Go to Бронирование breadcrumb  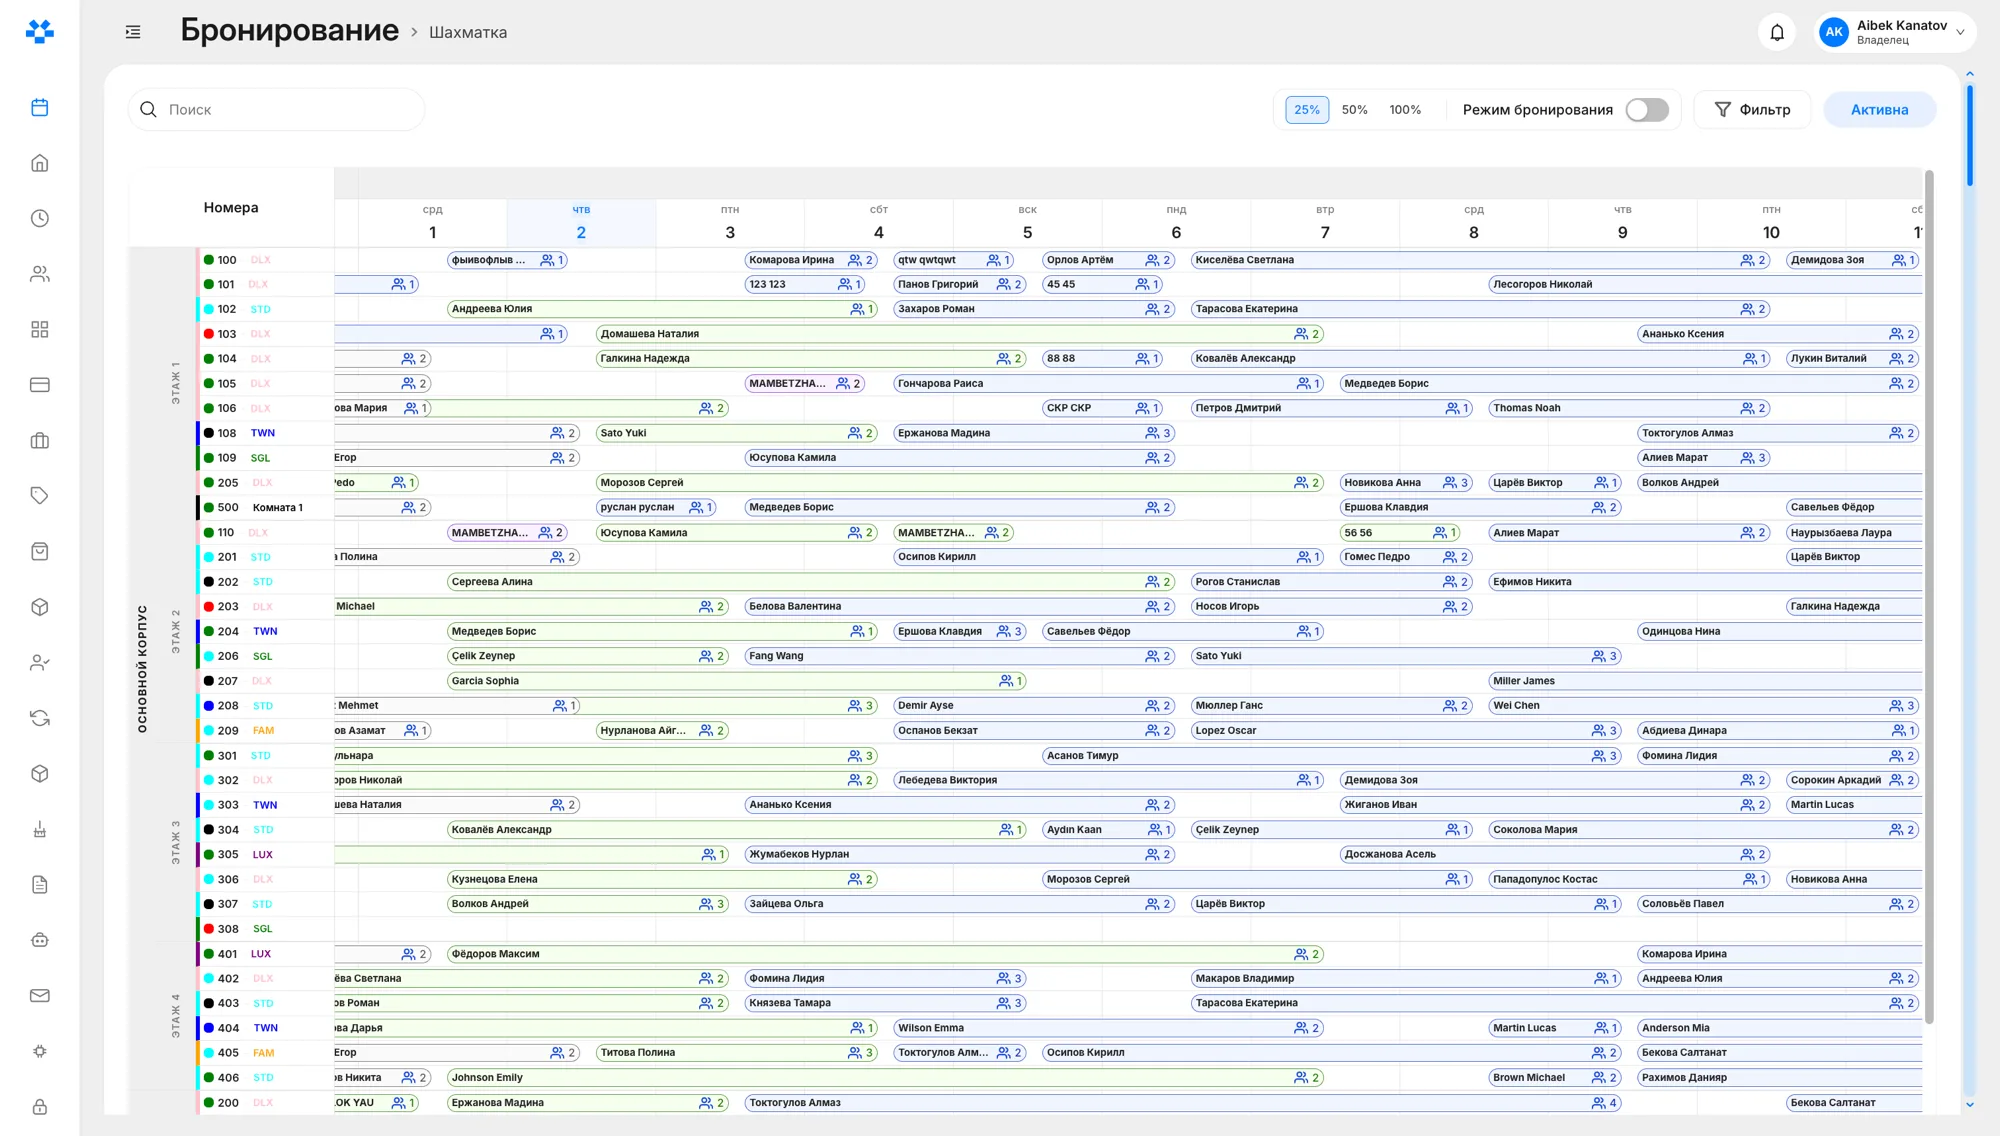(289, 31)
